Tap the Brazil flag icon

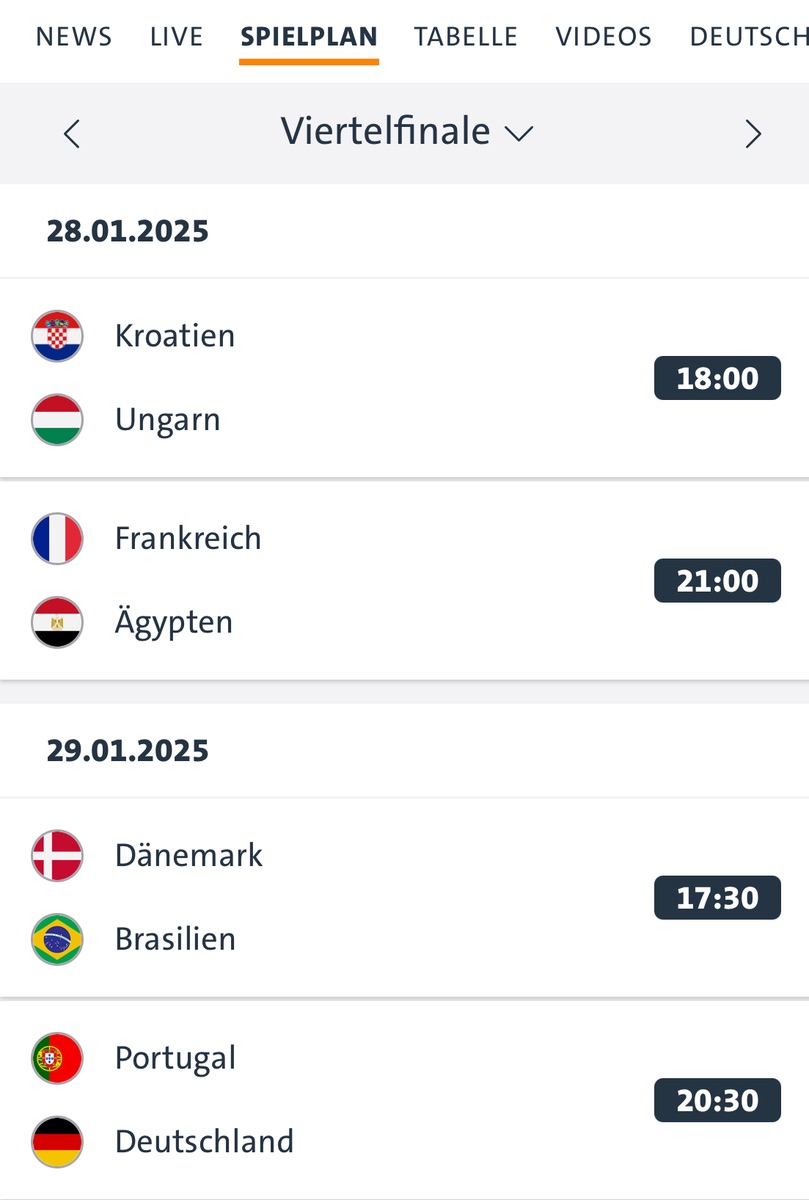click(57, 939)
